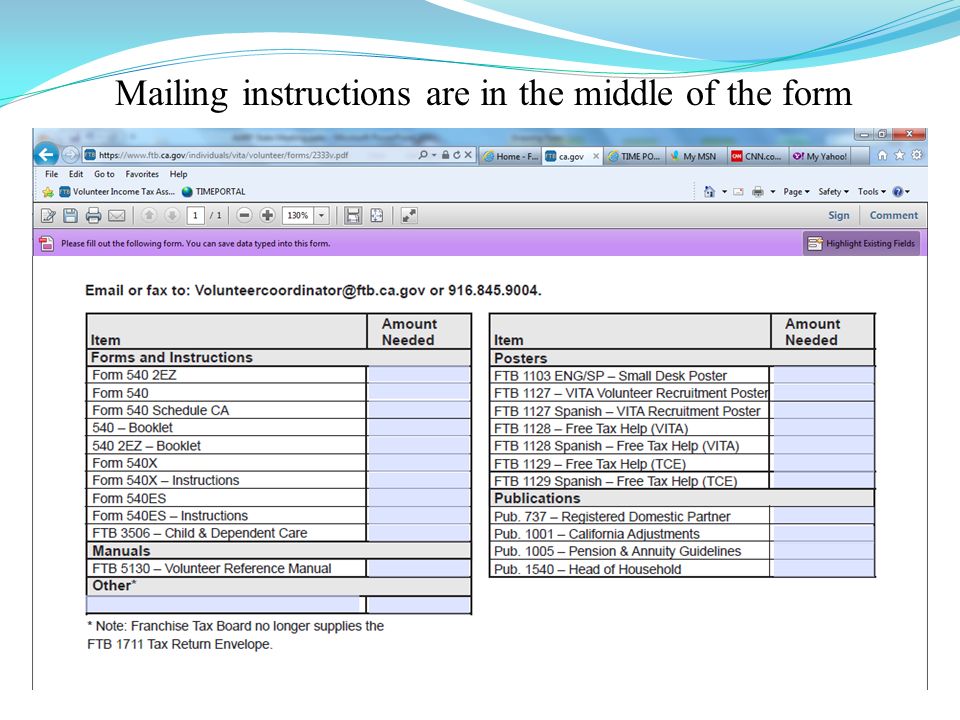
Task: Click the PDF edit/fill form icon
Action: point(48,216)
